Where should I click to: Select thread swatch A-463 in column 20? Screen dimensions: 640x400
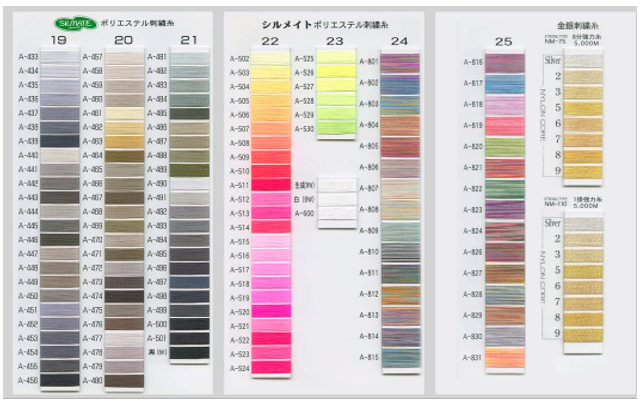click(124, 142)
